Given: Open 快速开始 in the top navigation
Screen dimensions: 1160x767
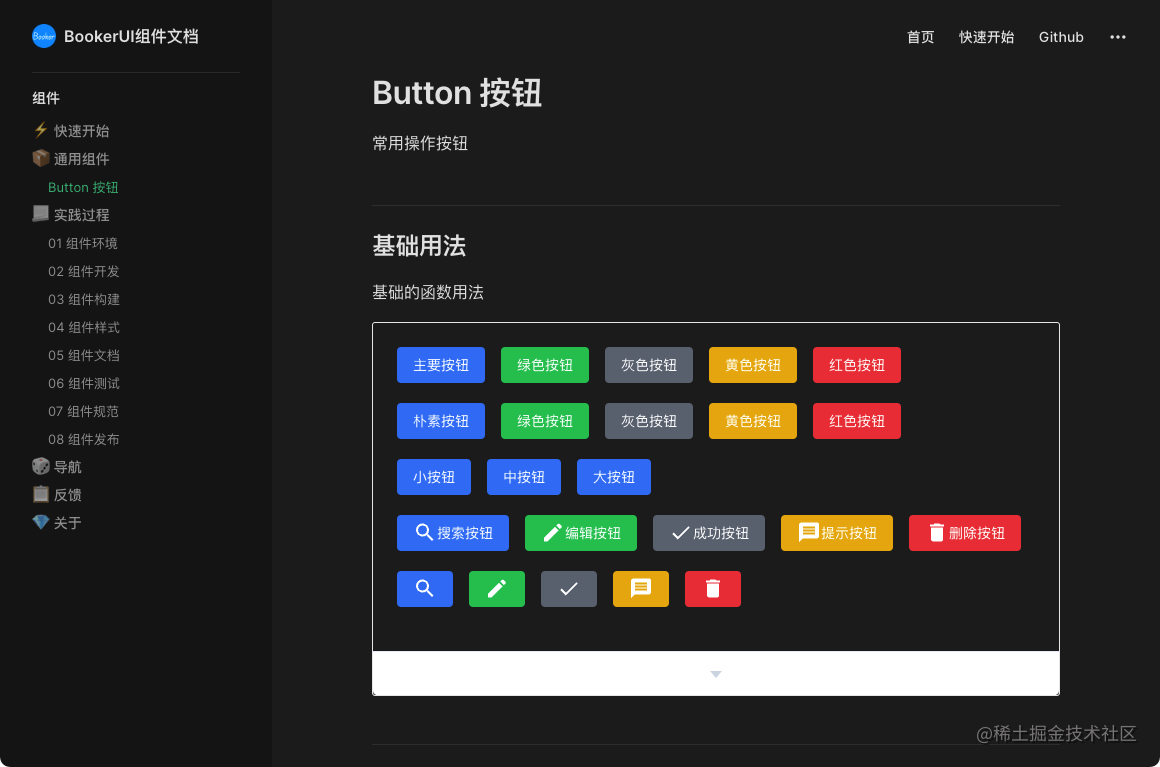Looking at the screenshot, I should [x=986, y=37].
